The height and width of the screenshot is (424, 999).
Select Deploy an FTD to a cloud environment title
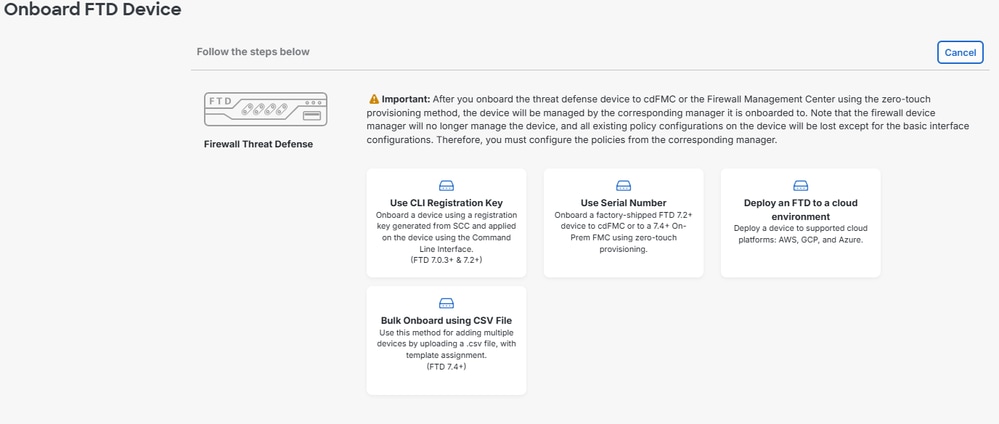point(800,209)
